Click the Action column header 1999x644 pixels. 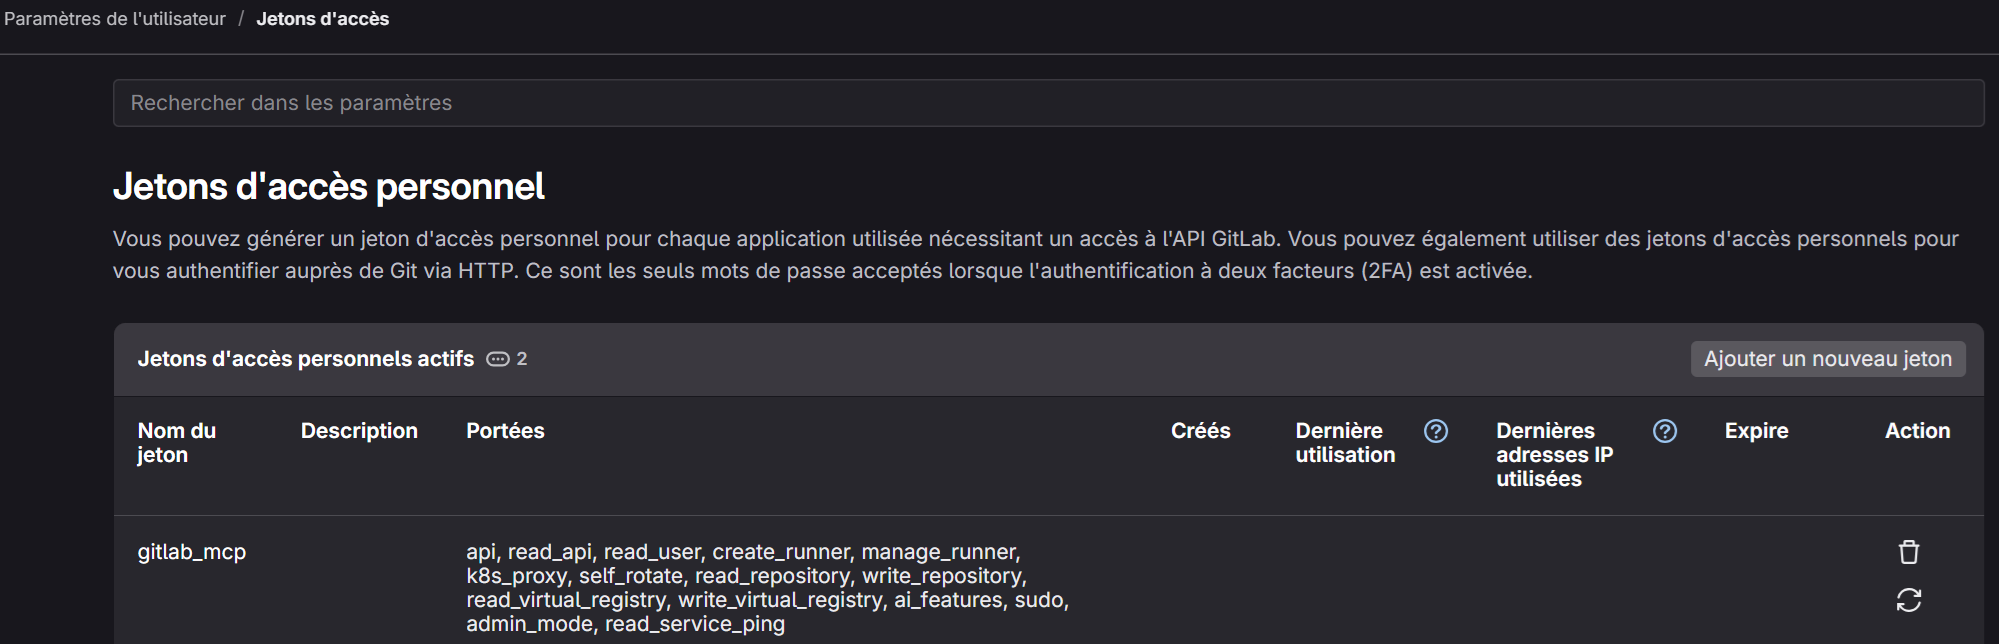coord(1917,431)
